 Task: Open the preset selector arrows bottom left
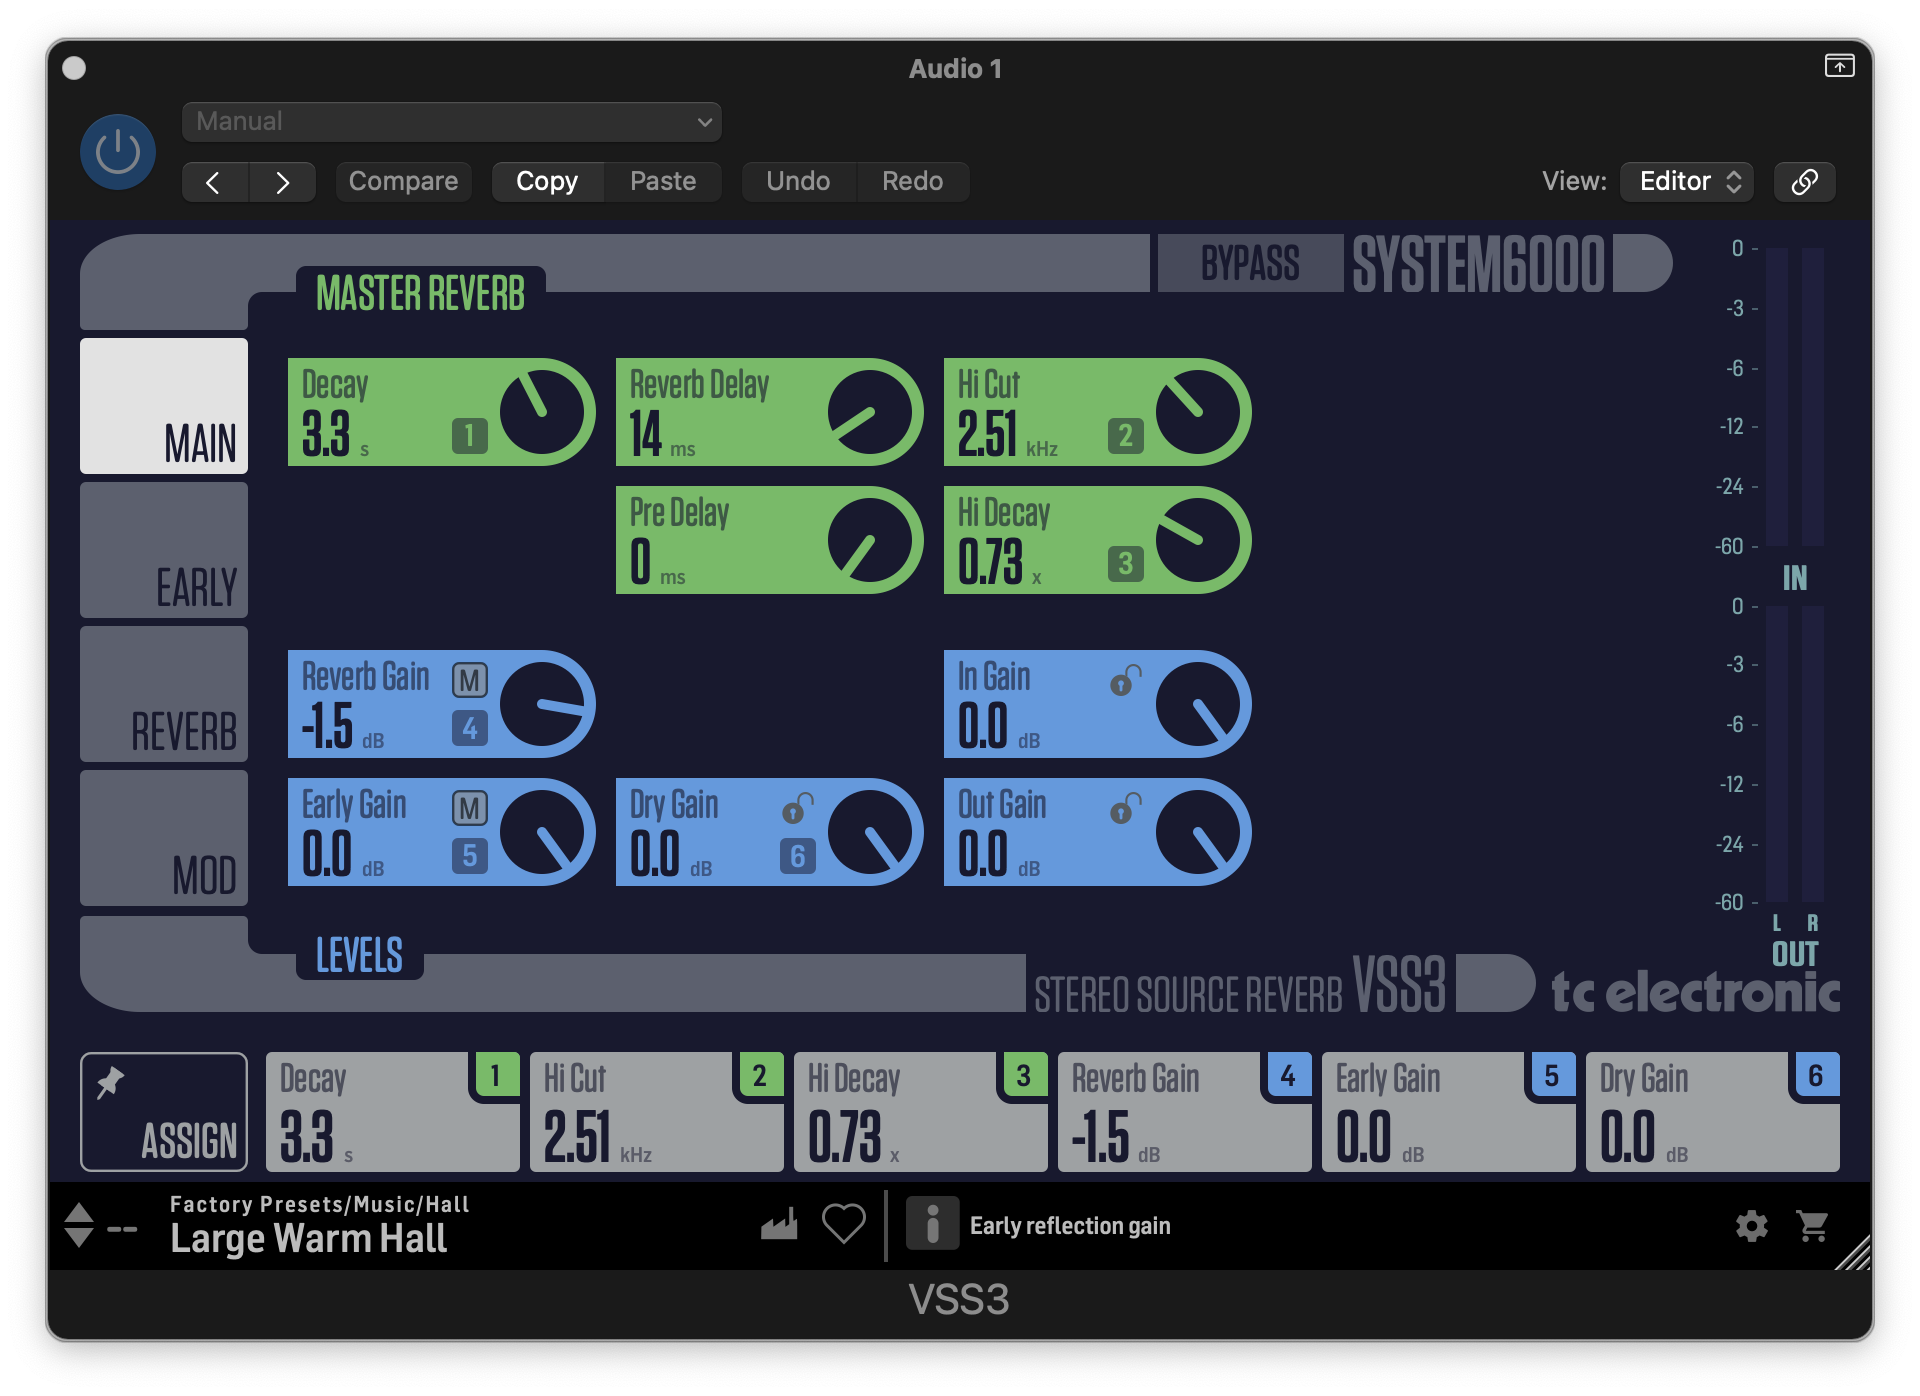(80, 1224)
